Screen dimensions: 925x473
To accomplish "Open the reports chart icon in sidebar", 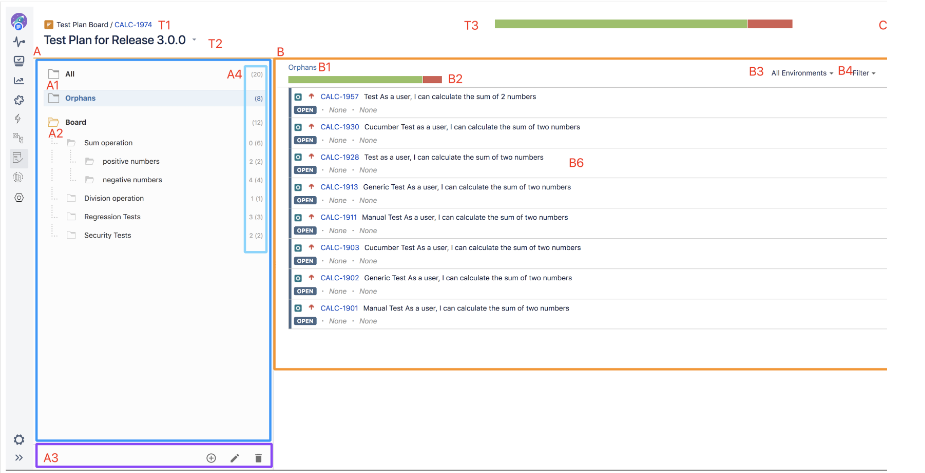I will coord(19,81).
